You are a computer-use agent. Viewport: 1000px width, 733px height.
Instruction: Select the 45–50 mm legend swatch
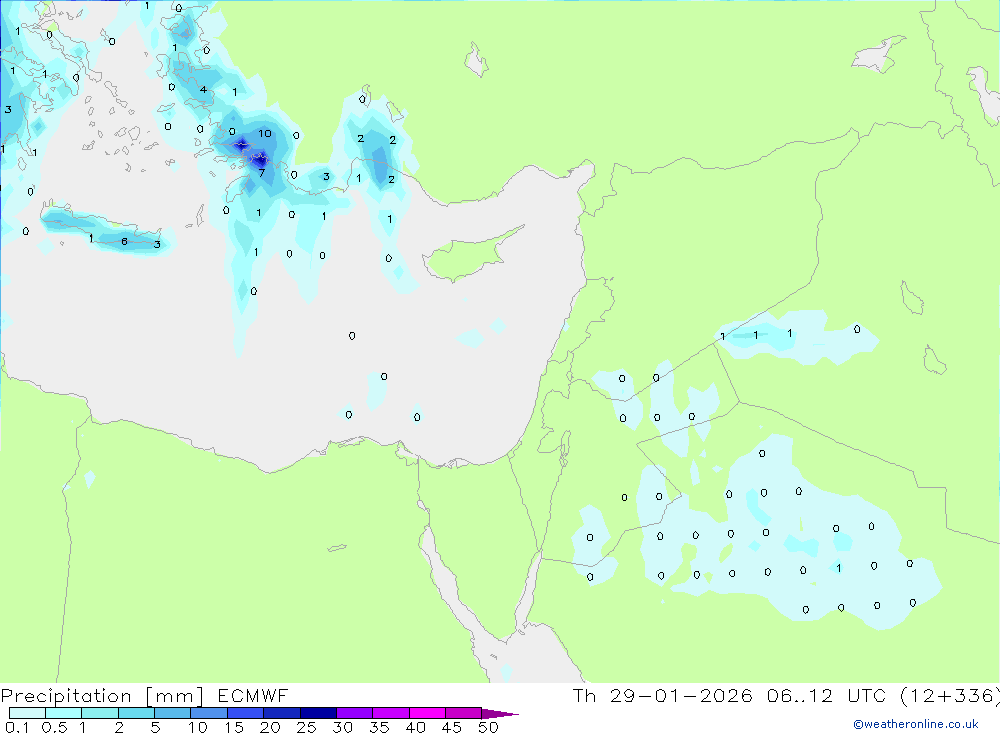[x=464, y=713]
